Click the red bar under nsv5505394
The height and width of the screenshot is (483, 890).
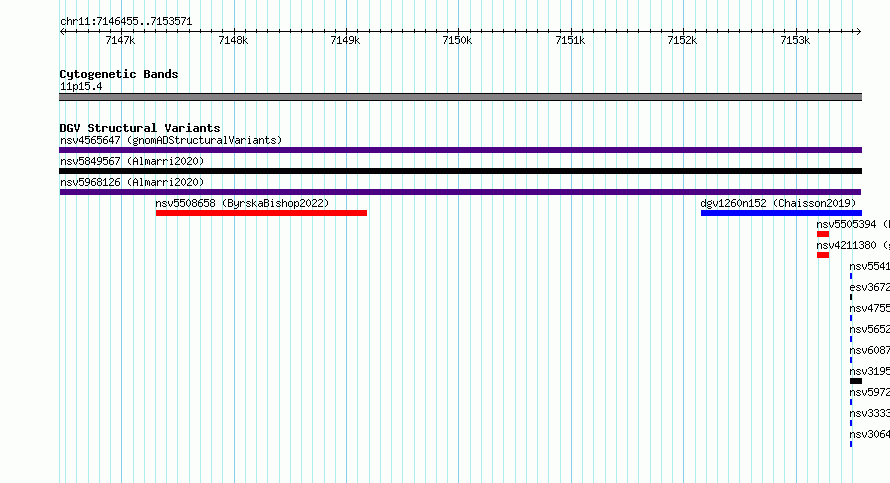coord(823,234)
